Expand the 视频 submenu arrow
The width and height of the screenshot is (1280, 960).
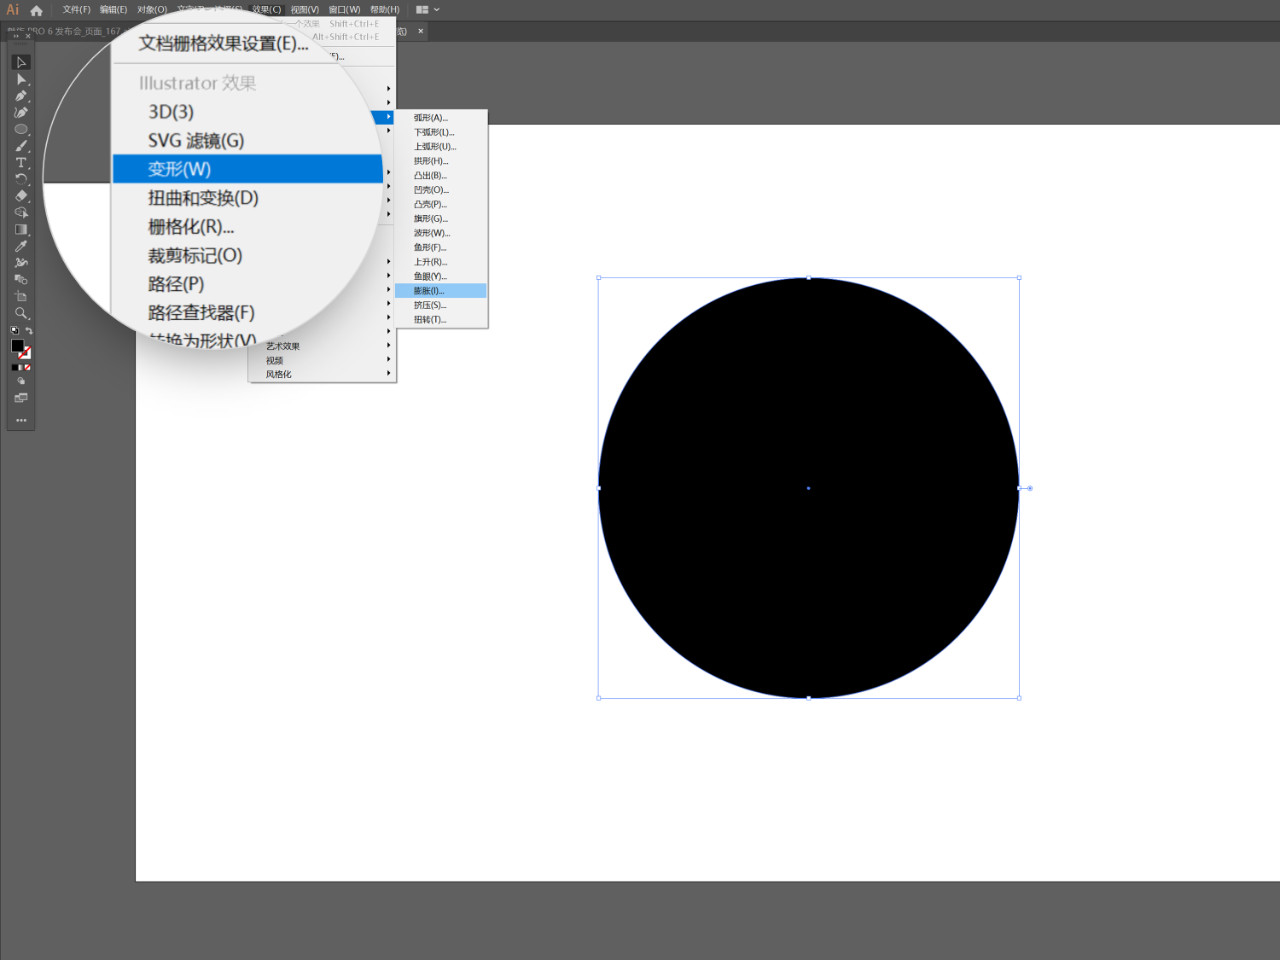coord(389,360)
